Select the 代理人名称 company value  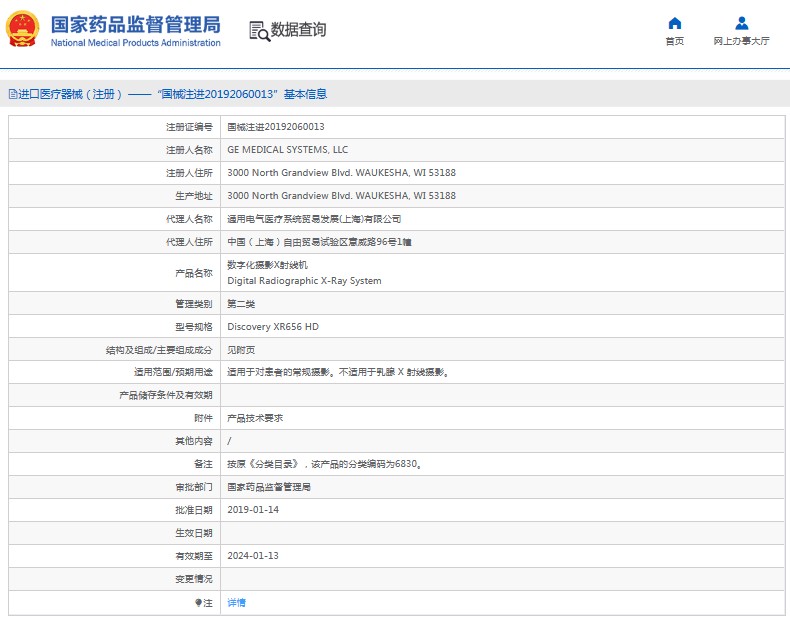[314, 219]
